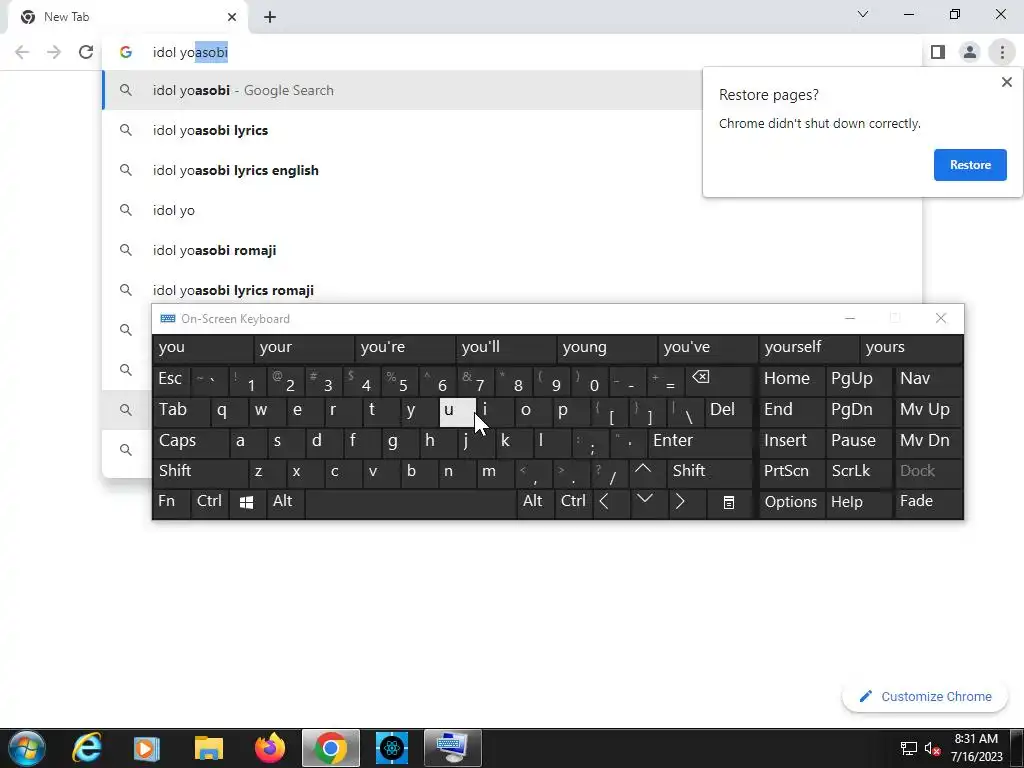This screenshot has height=768, width=1024.
Task: Open the keyboard Options key
Action: 791,502
